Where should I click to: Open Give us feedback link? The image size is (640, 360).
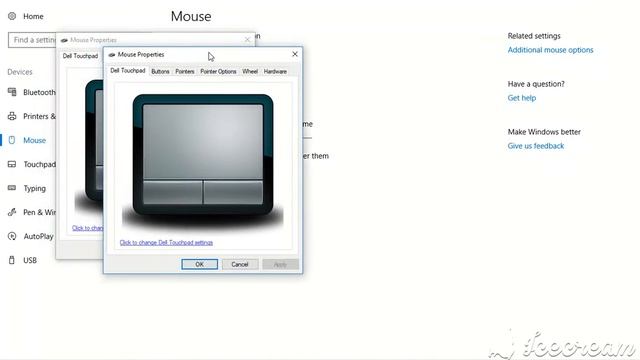[x=536, y=146]
